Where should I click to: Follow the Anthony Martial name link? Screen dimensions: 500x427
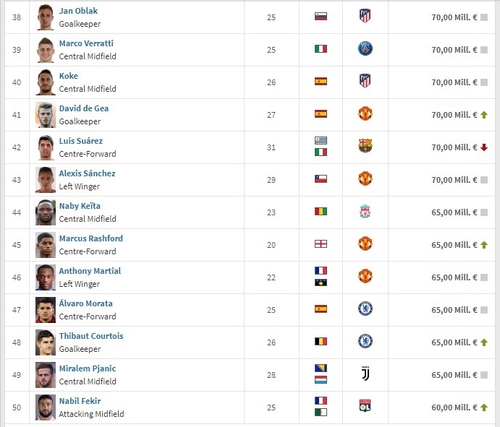click(x=90, y=271)
